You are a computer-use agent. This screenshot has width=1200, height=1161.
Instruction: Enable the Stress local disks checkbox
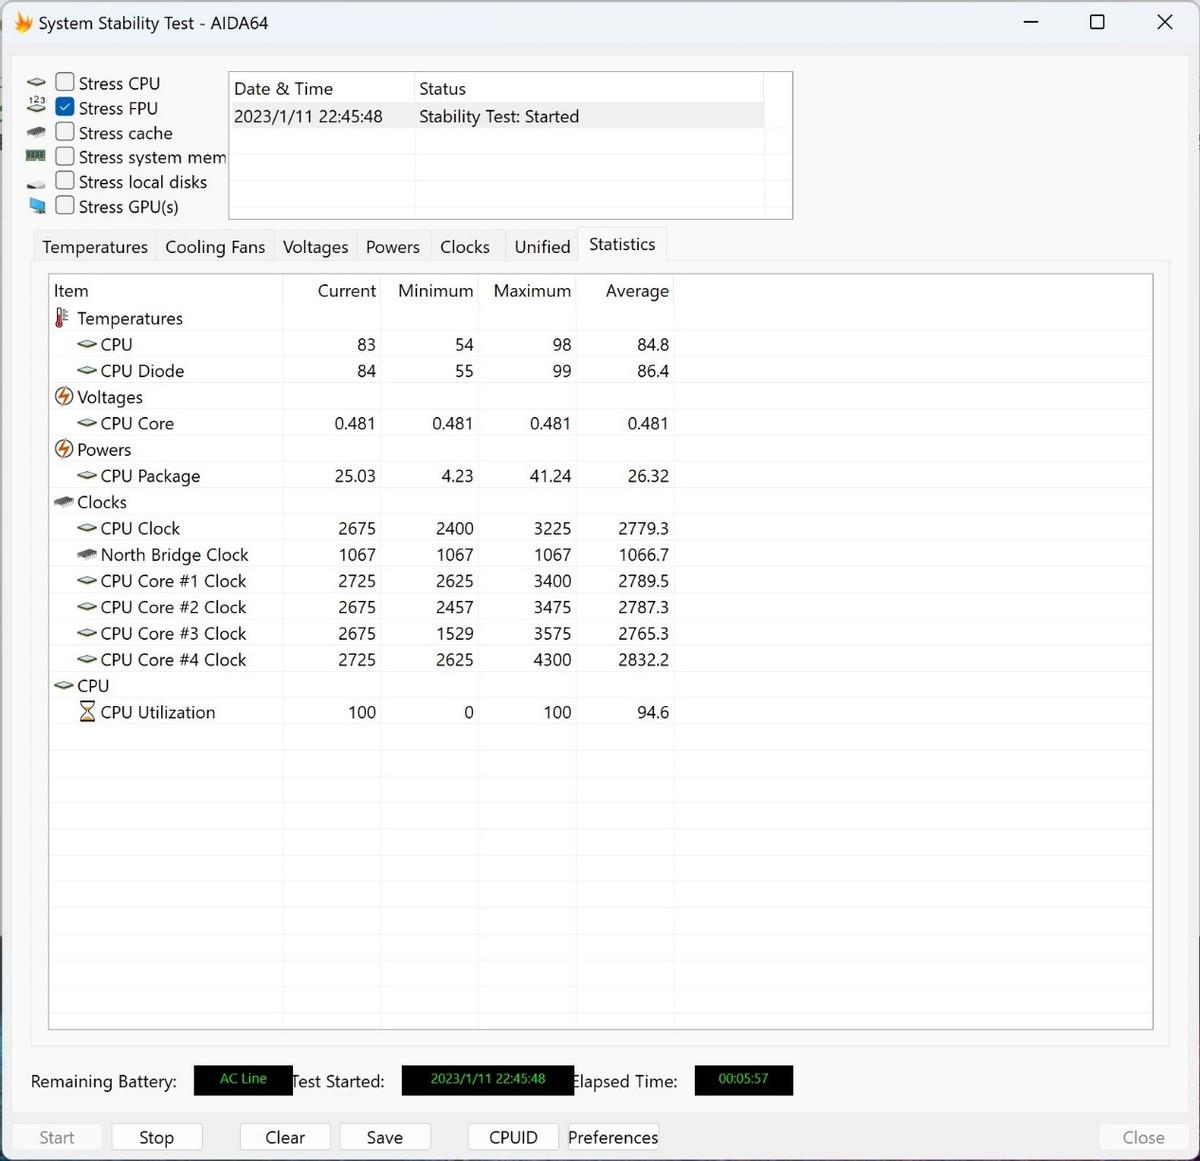[65, 181]
